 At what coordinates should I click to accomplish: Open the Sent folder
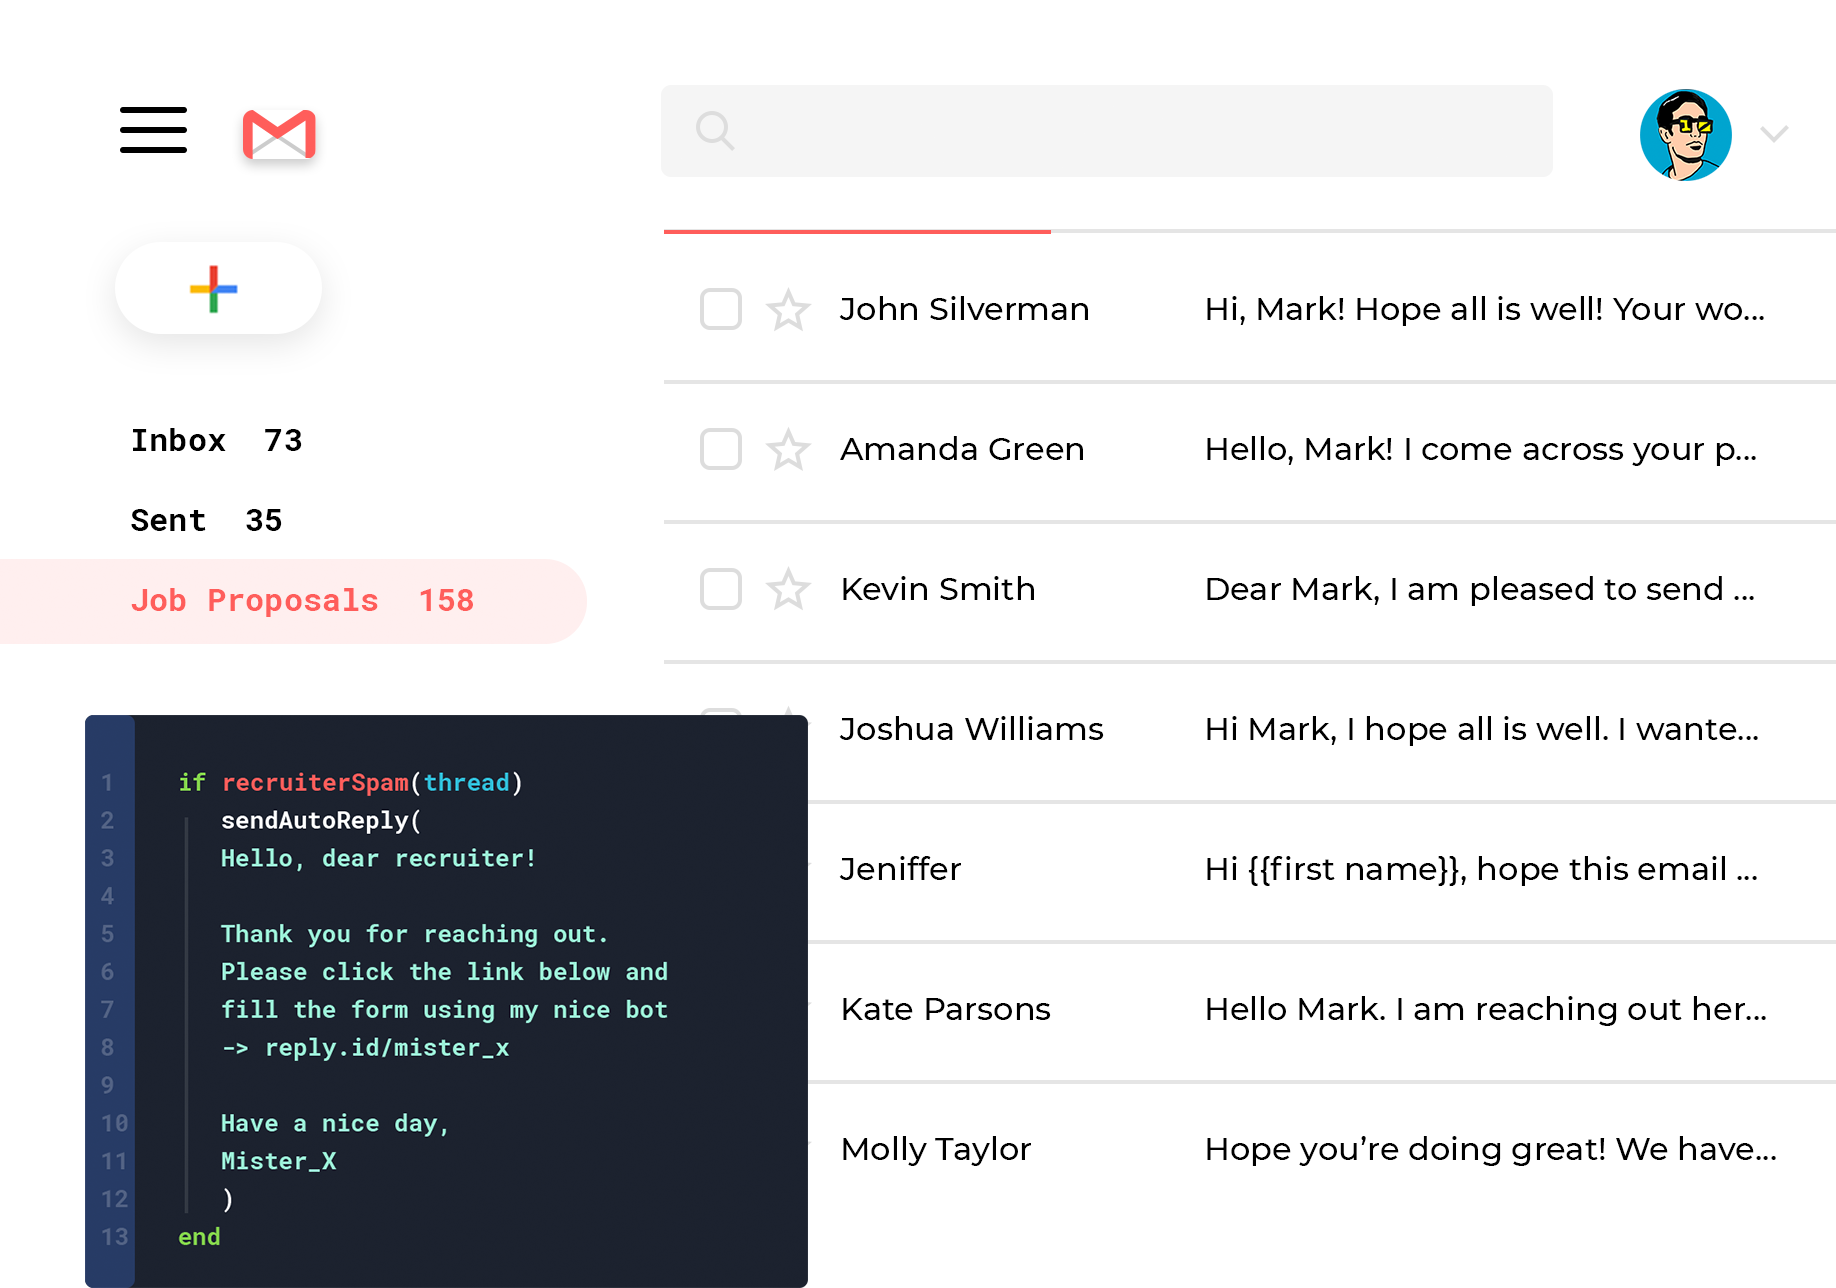(x=207, y=520)
